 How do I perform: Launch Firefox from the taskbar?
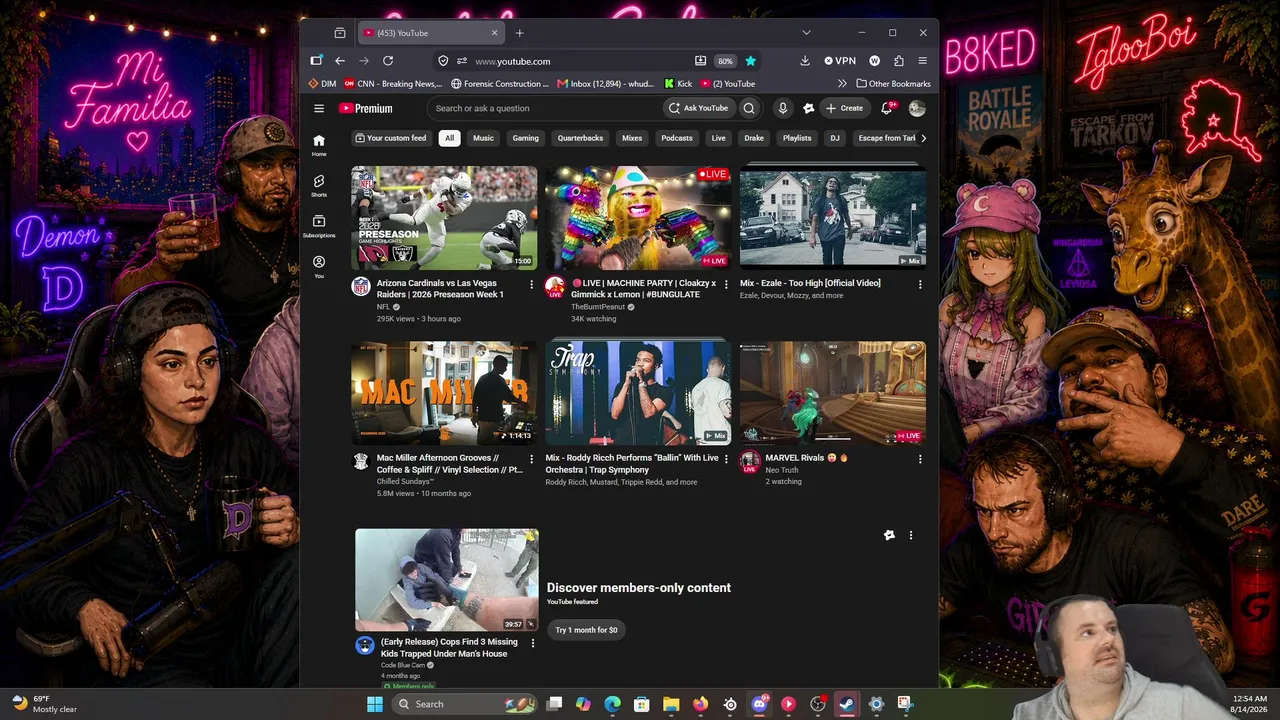(700, 704)
